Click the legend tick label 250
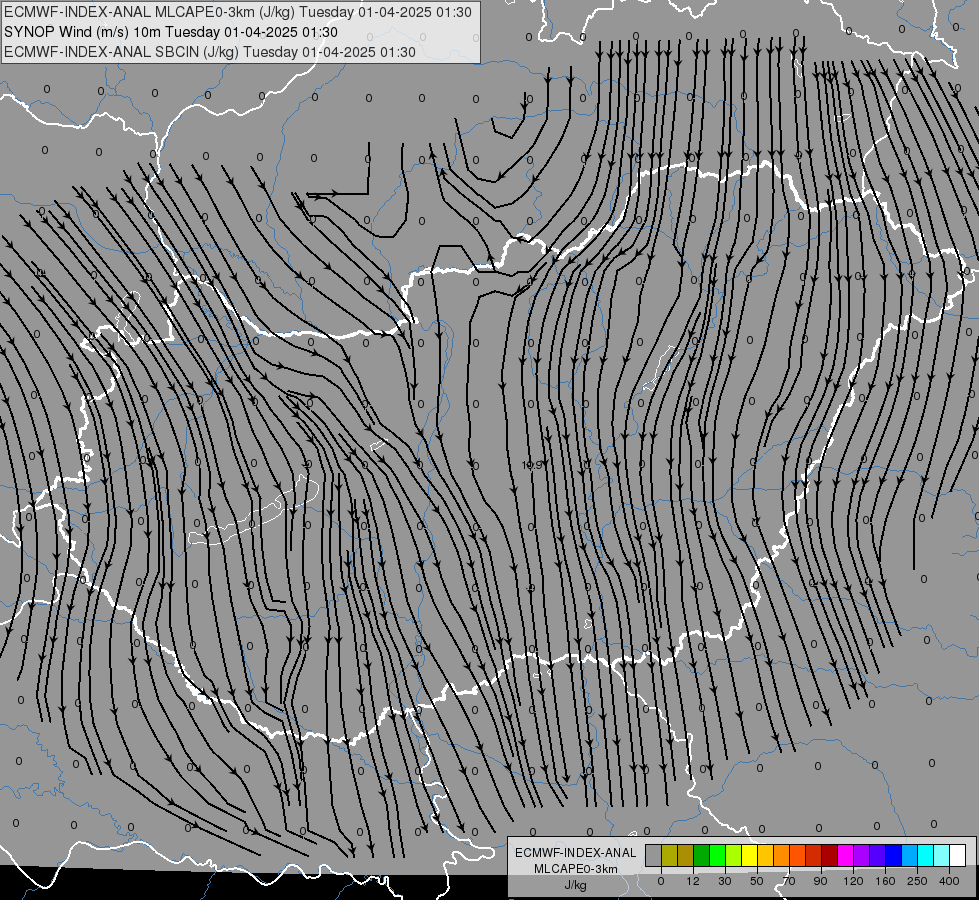Viewport: 979px width, 900px height. click(917, 881)
